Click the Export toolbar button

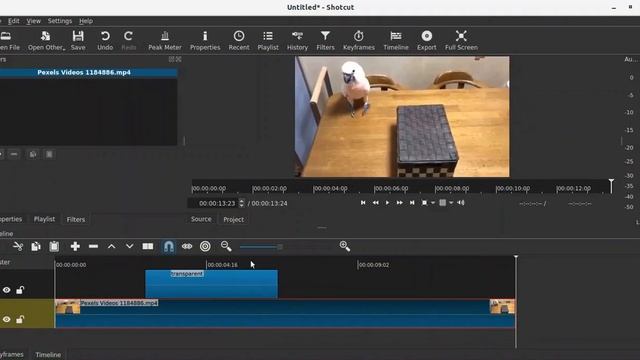427,40
